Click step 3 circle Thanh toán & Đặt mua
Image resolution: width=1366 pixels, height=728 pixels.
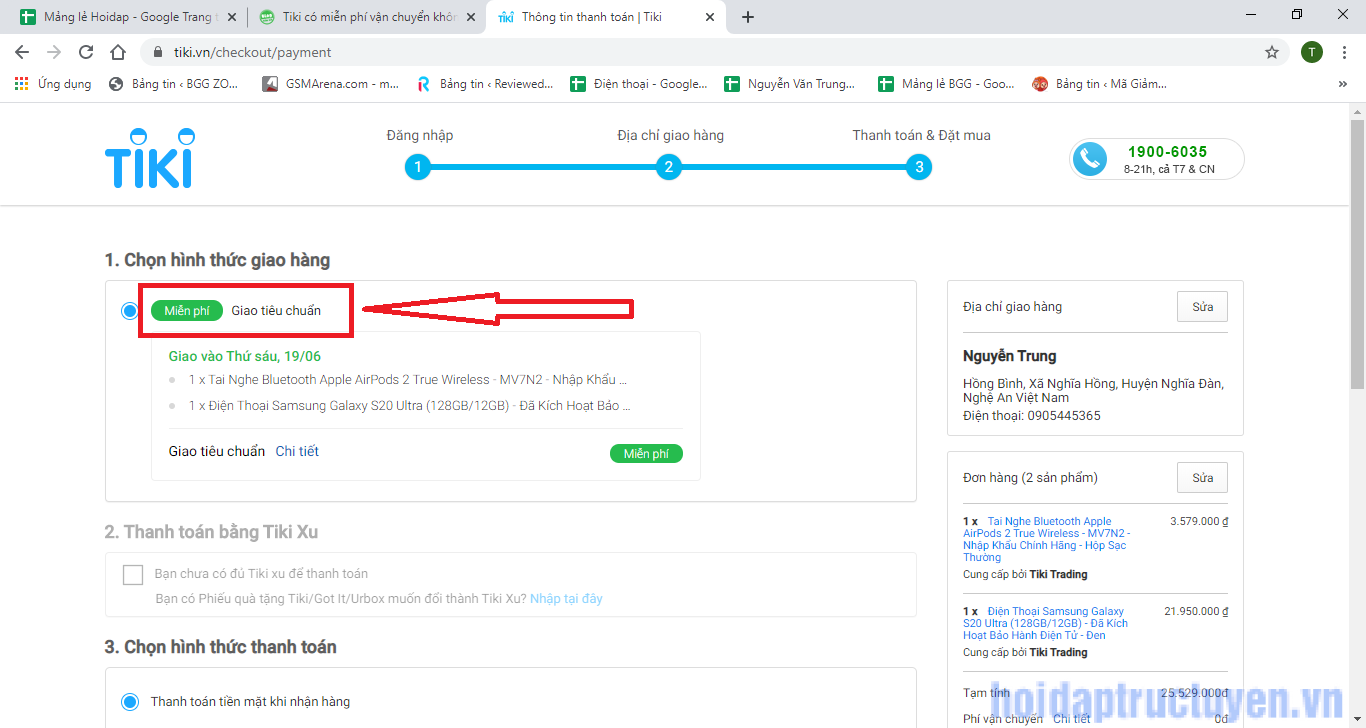[x=920, y=167]
